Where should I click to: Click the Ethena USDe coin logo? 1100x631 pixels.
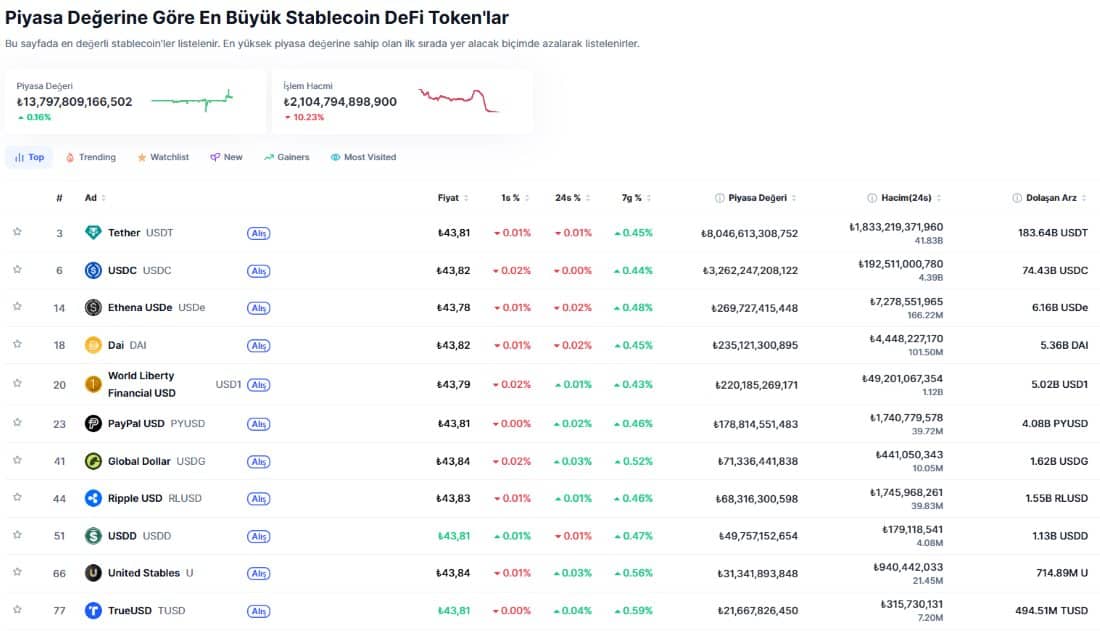(93, 307)
